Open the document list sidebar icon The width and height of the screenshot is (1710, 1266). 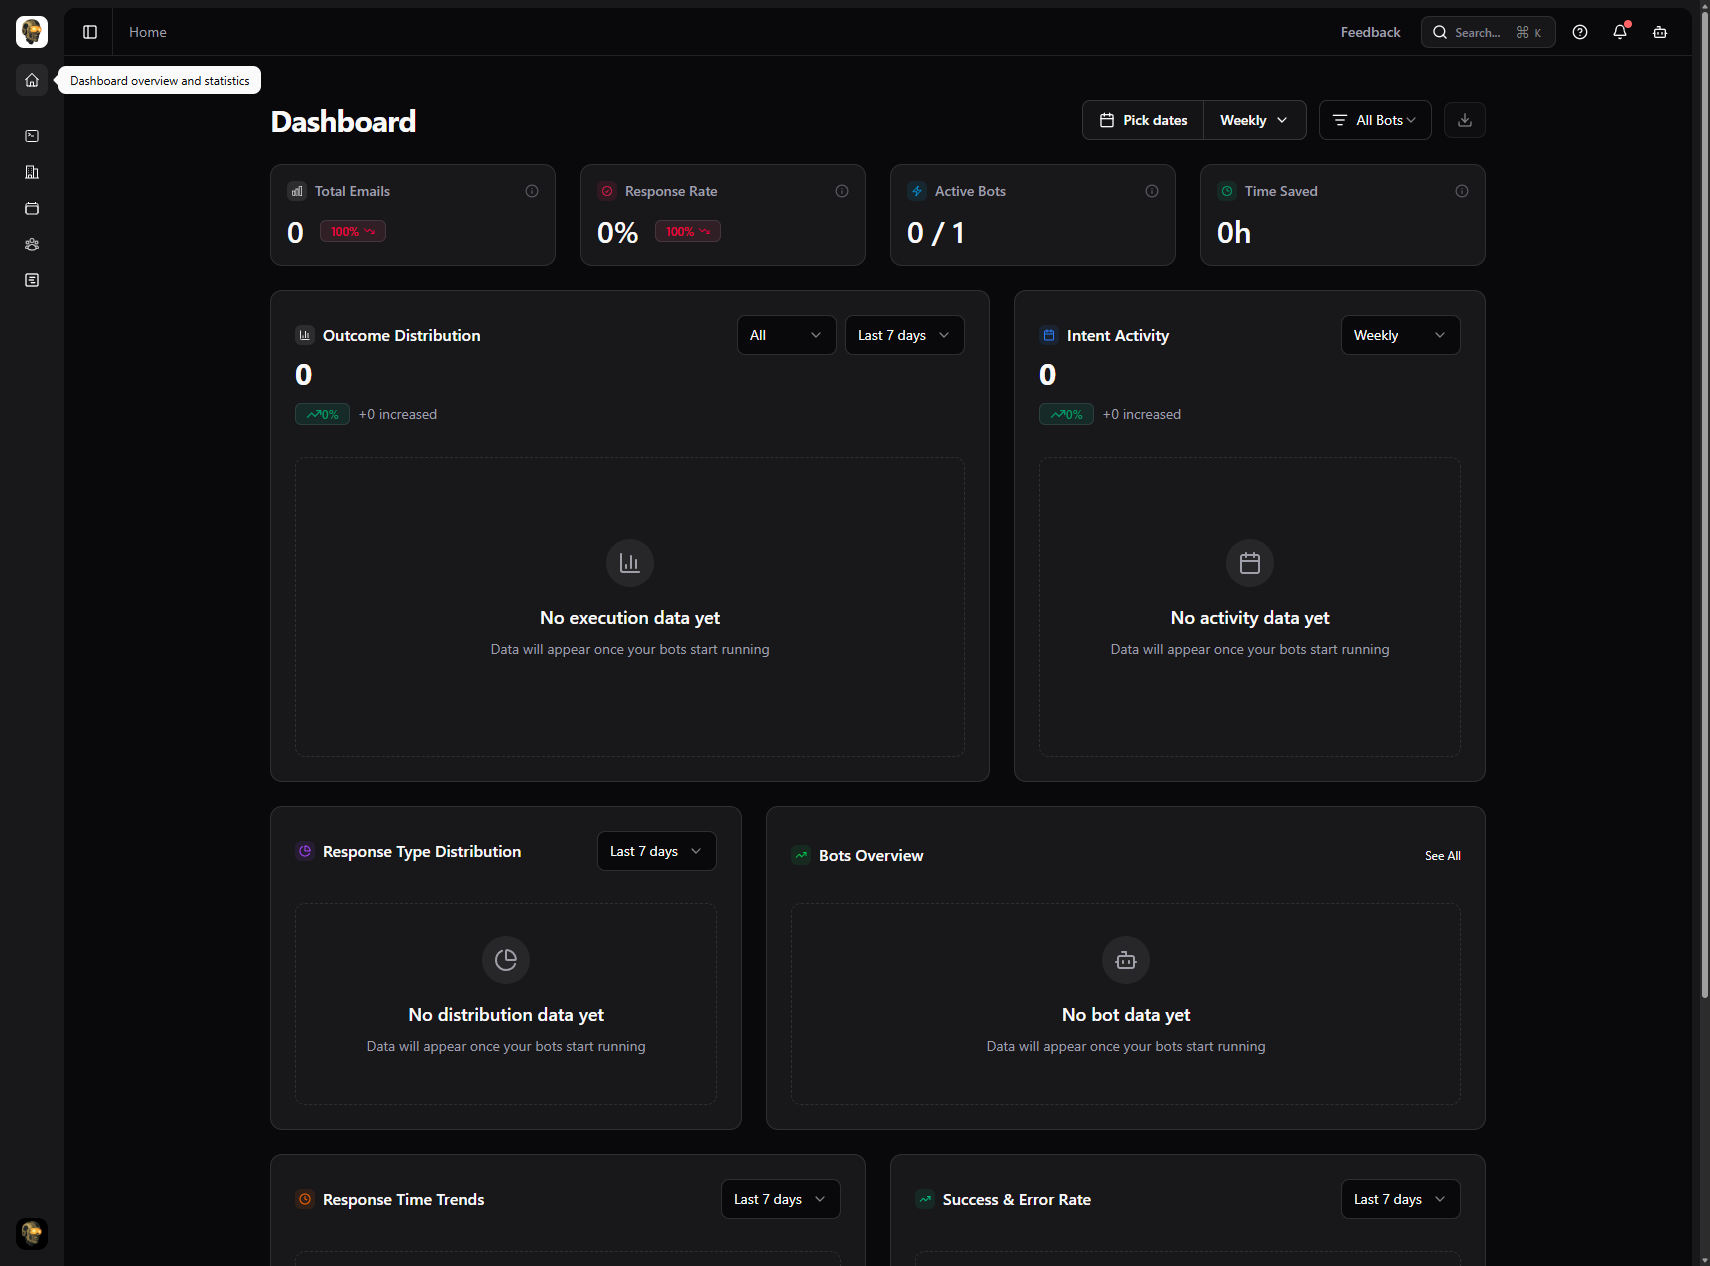click(x=32, y=280)
